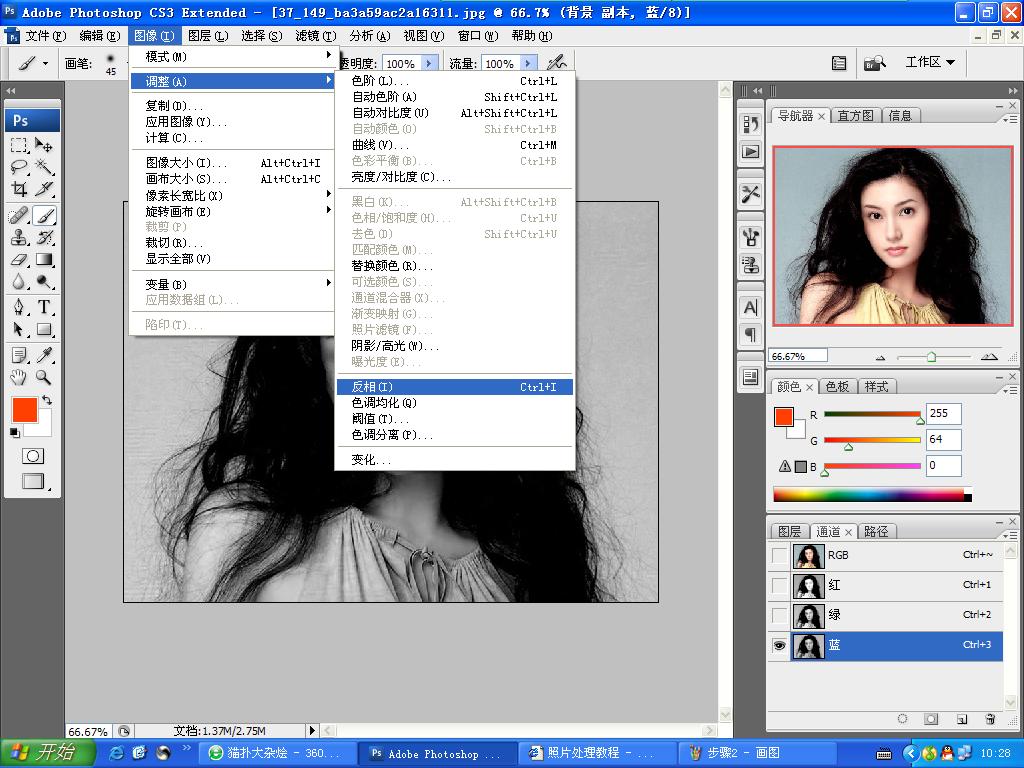The width and height of the screenshot is (1024, 768).
Task: Create new channel icon
Action: 961,719
